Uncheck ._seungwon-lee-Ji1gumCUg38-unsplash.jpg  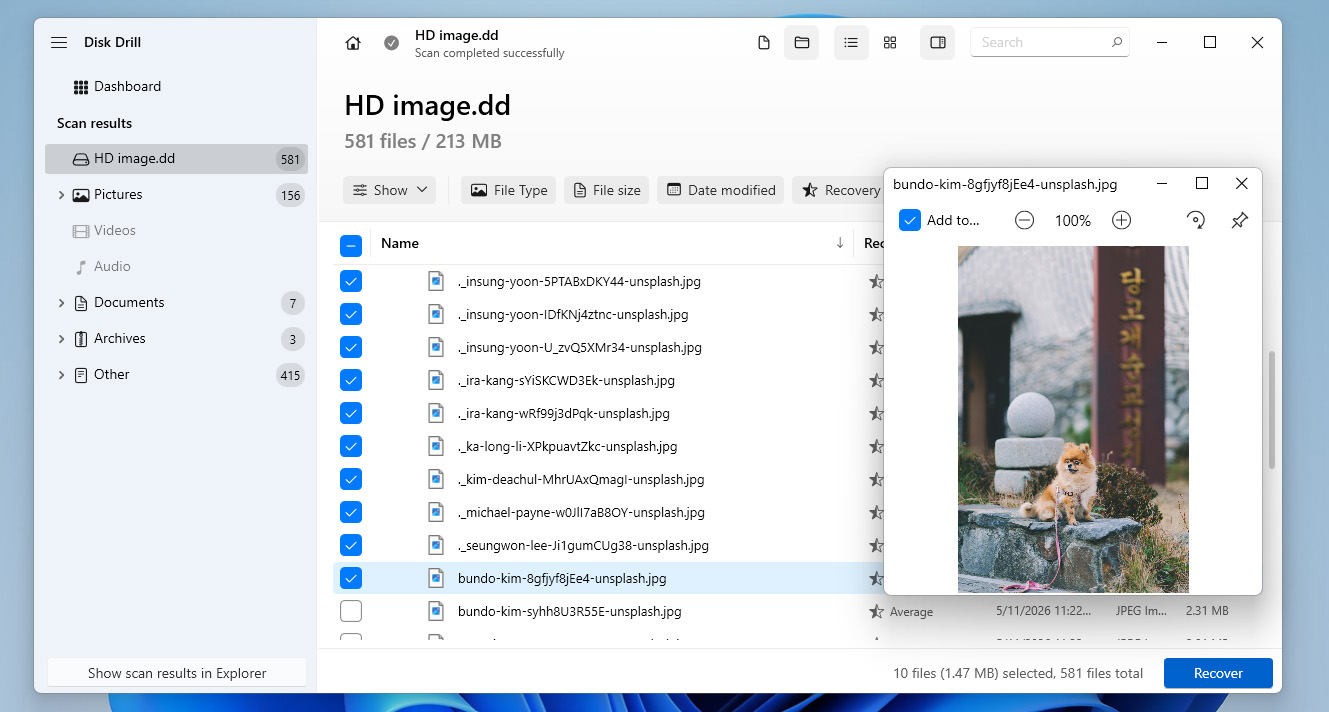[x=351, y=545]
